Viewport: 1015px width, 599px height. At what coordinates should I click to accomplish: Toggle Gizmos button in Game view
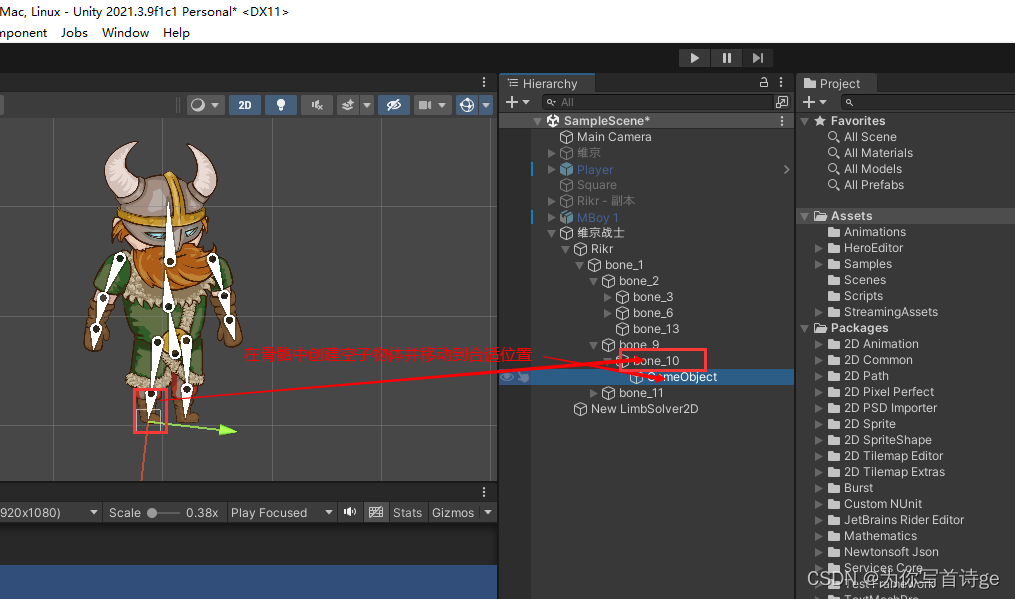(453, 513)
